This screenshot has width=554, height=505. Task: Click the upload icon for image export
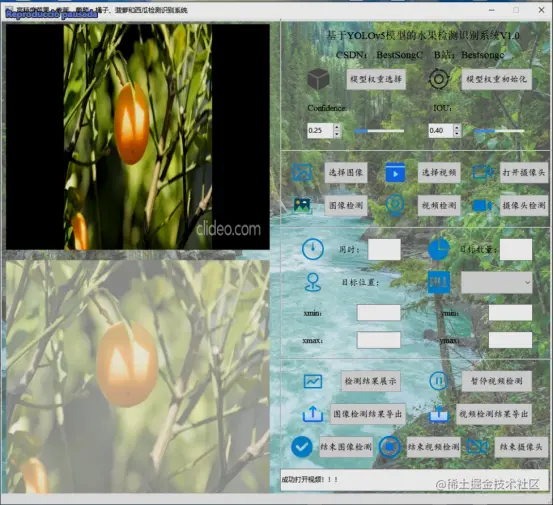coord(313,414)
